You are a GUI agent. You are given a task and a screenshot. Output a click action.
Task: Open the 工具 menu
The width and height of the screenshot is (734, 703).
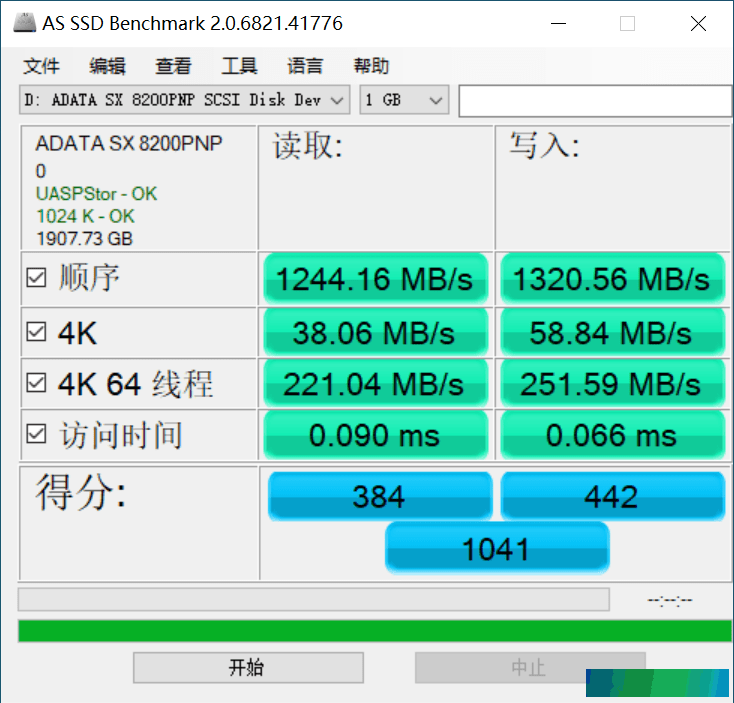coord(239,66)
